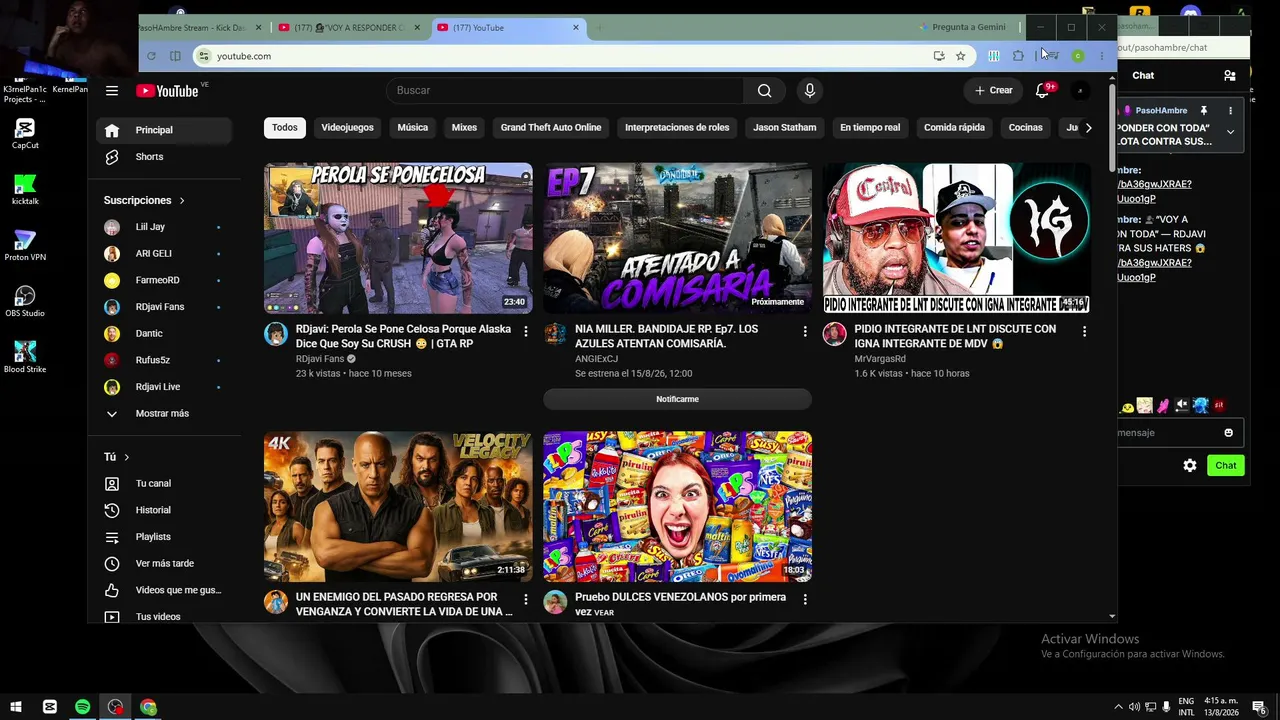Screen dimensions: 1280x720
Task: Open the MrVargasRd channel link
Action: pyautogui.click(x=880, y=359)
